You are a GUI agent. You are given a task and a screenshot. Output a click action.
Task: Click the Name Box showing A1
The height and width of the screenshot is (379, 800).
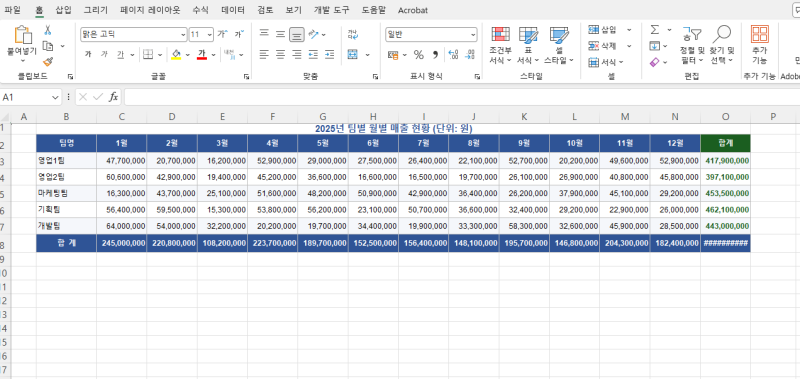(26, 97)
